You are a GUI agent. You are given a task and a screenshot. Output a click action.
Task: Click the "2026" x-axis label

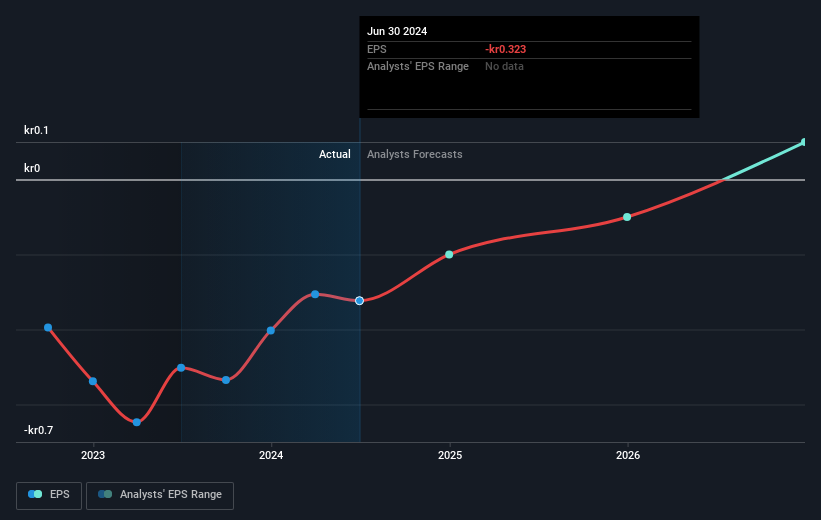pos(628,455)
